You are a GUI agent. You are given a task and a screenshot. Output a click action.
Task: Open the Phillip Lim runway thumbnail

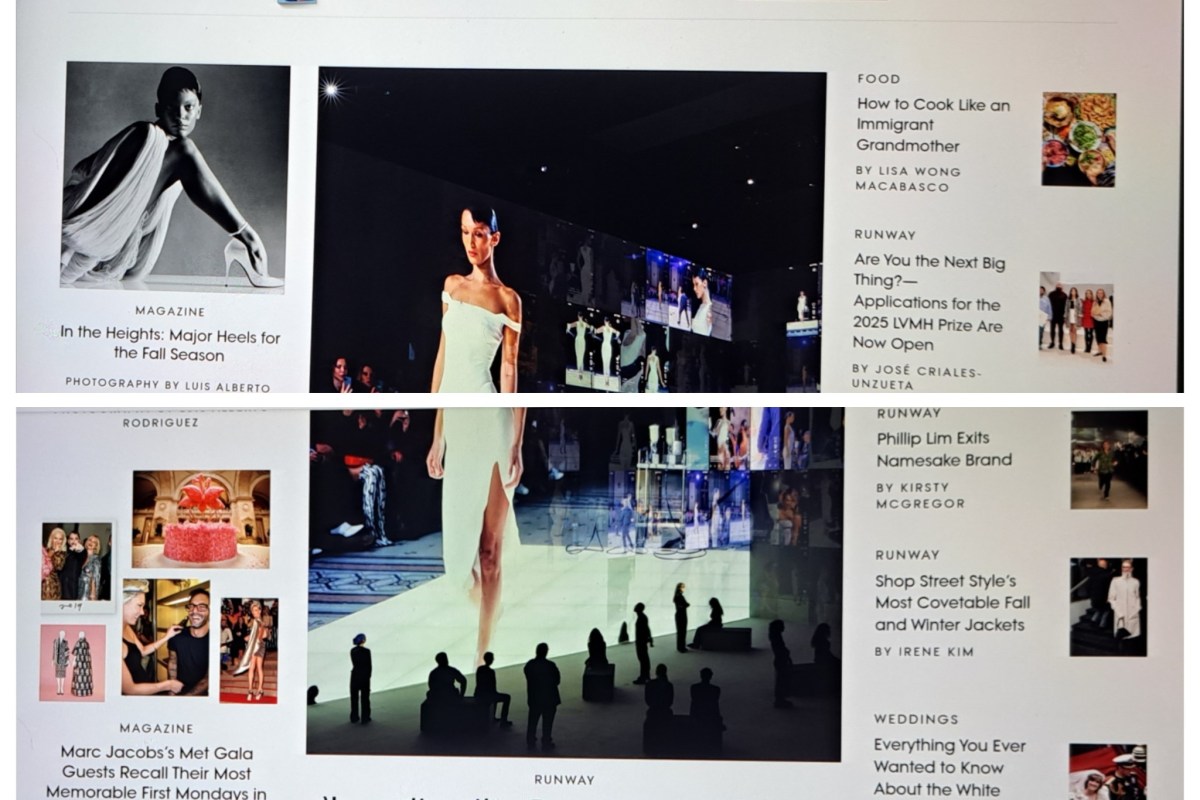(x=1109, y=460)
